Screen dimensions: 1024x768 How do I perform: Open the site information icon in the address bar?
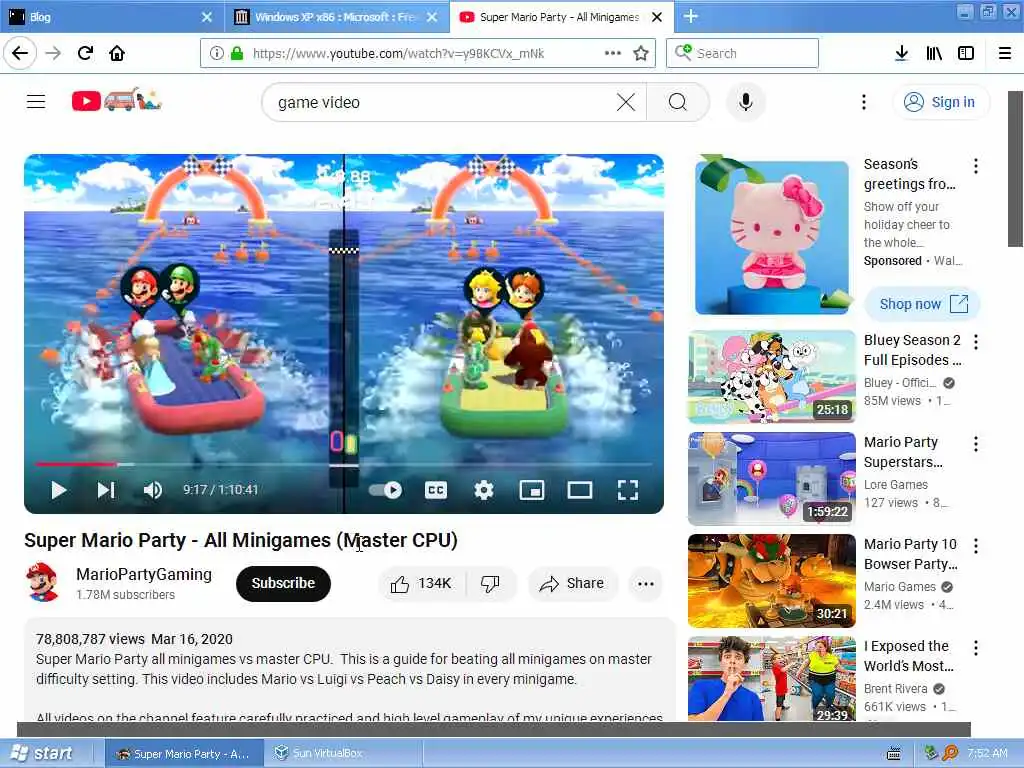217,53
